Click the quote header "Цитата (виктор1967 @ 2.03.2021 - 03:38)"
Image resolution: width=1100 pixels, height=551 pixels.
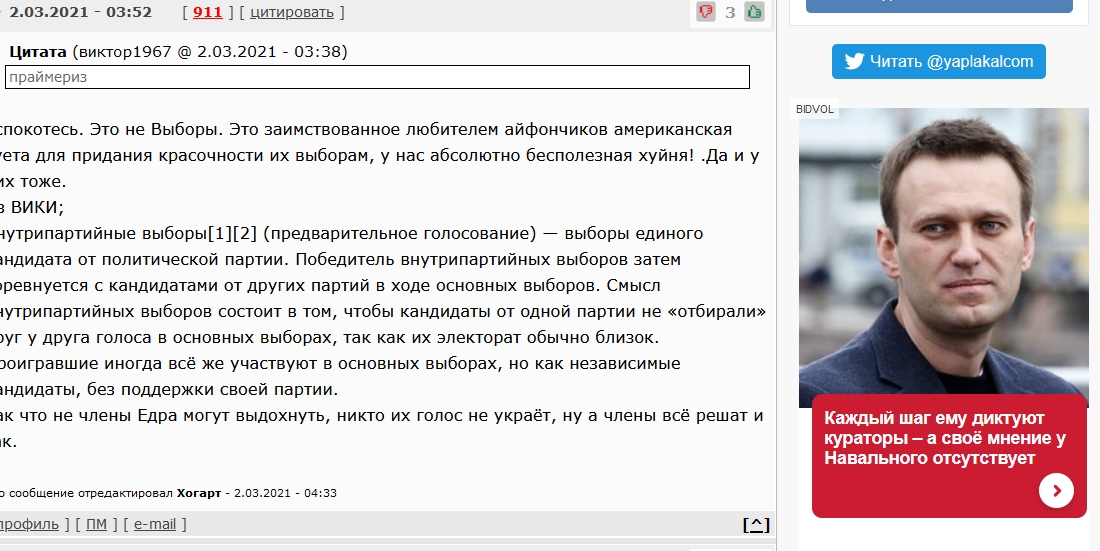[178, 51]
